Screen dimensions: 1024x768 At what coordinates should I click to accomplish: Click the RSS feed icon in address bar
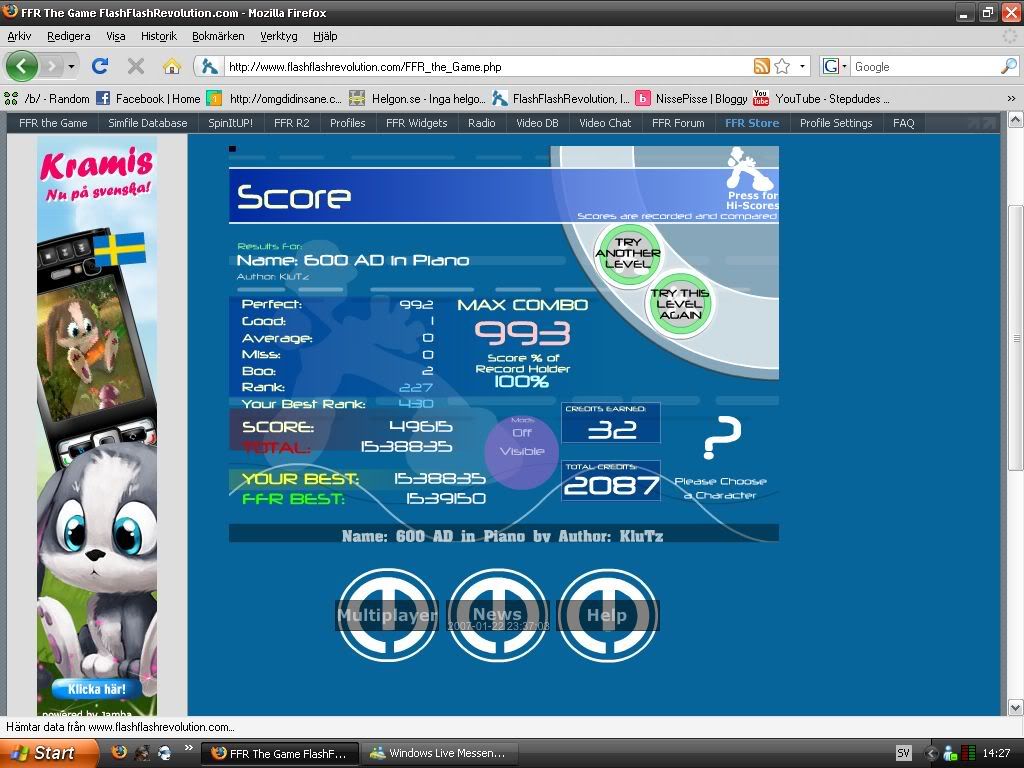pos(762,67)
